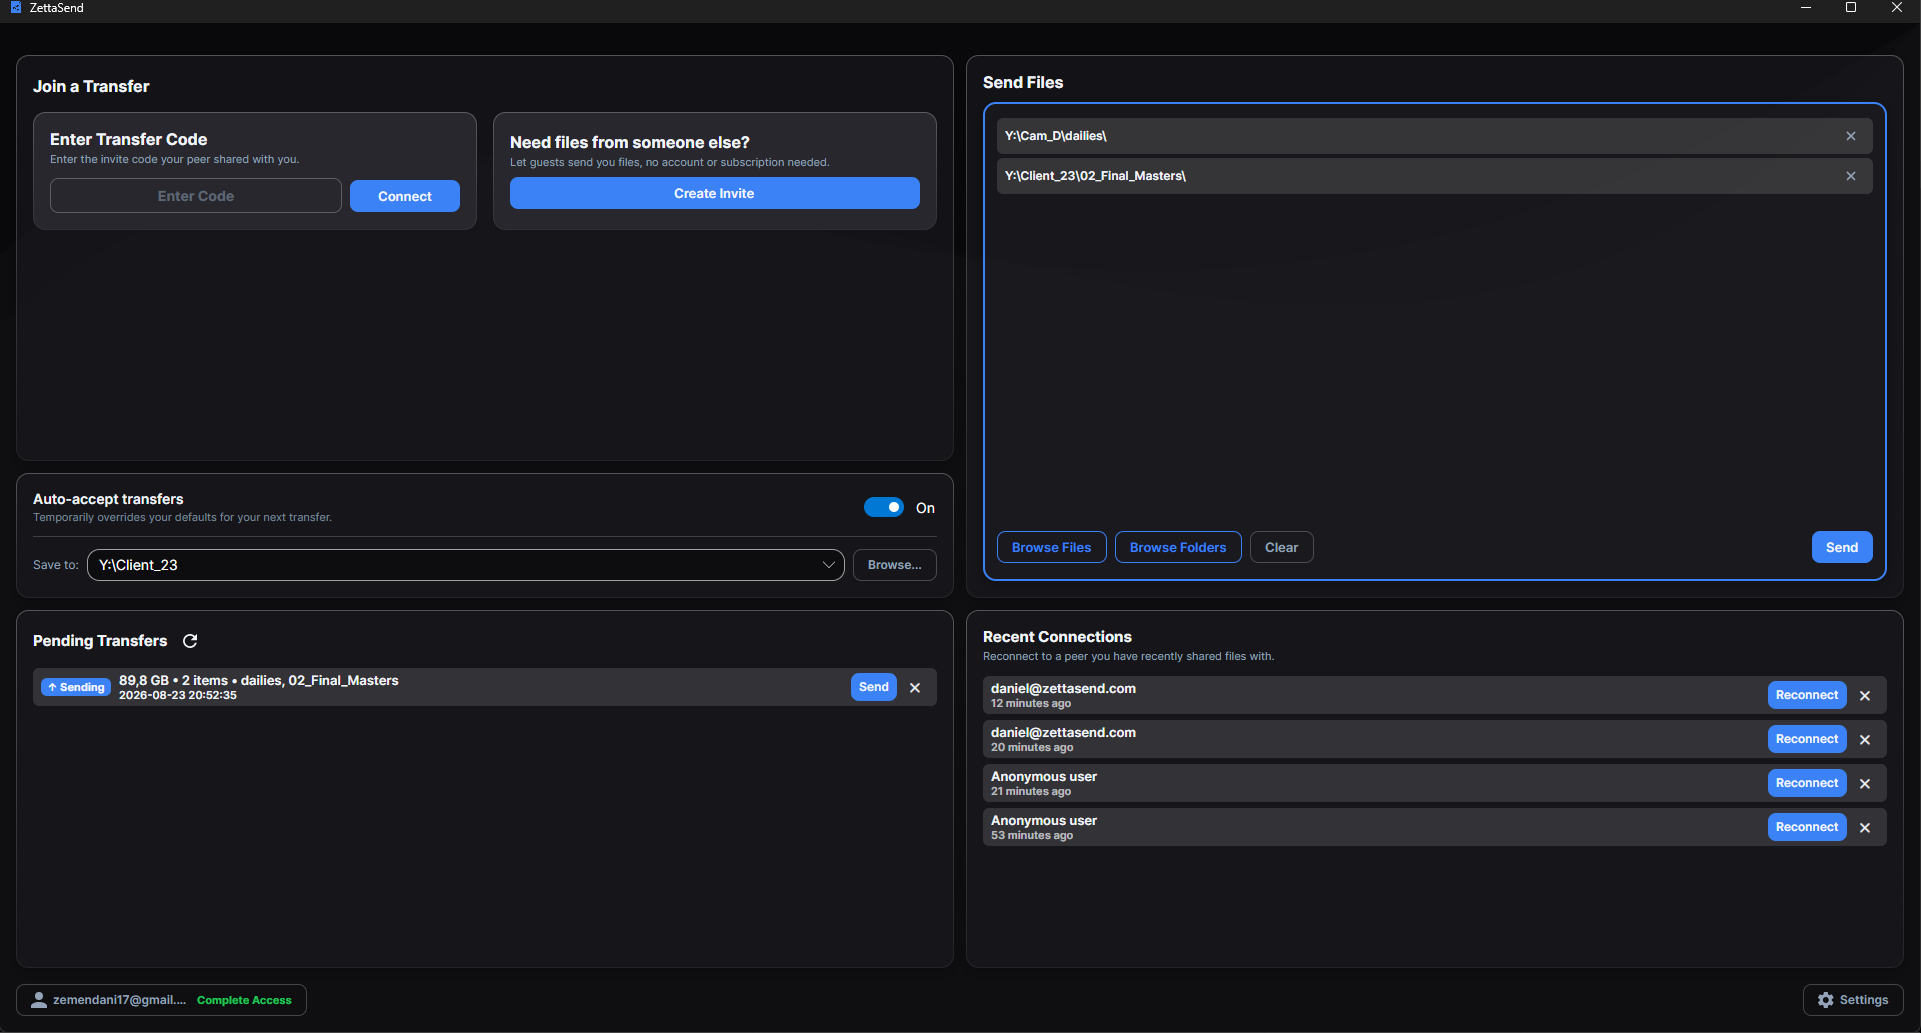Viewport: 1921px width, 1033px height.
Task: Reconnect to Anonymous user from 53 minutes ago
Action: (x=1807, y=827)
